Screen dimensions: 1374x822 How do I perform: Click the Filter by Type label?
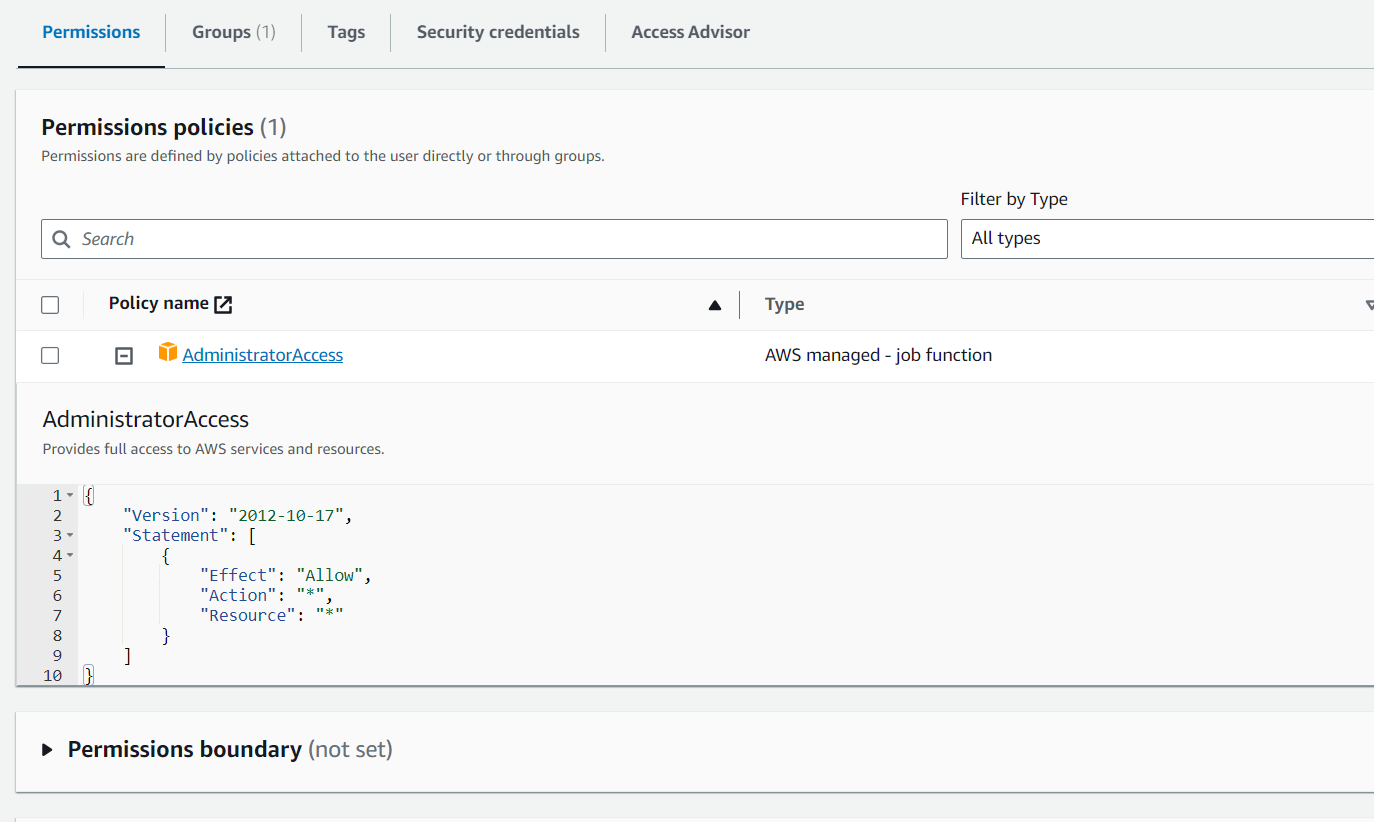click(x=1014, y=199)
